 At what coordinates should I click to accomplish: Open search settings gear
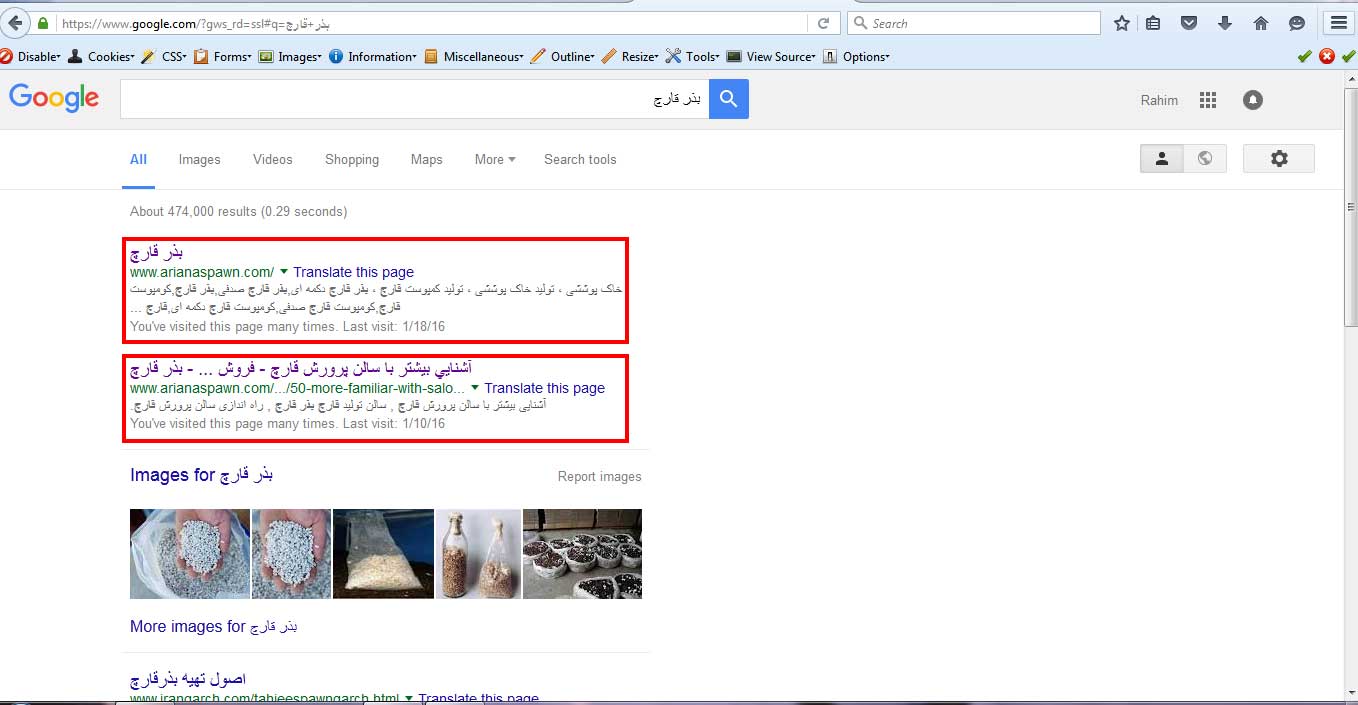[x=1279, y=158]
